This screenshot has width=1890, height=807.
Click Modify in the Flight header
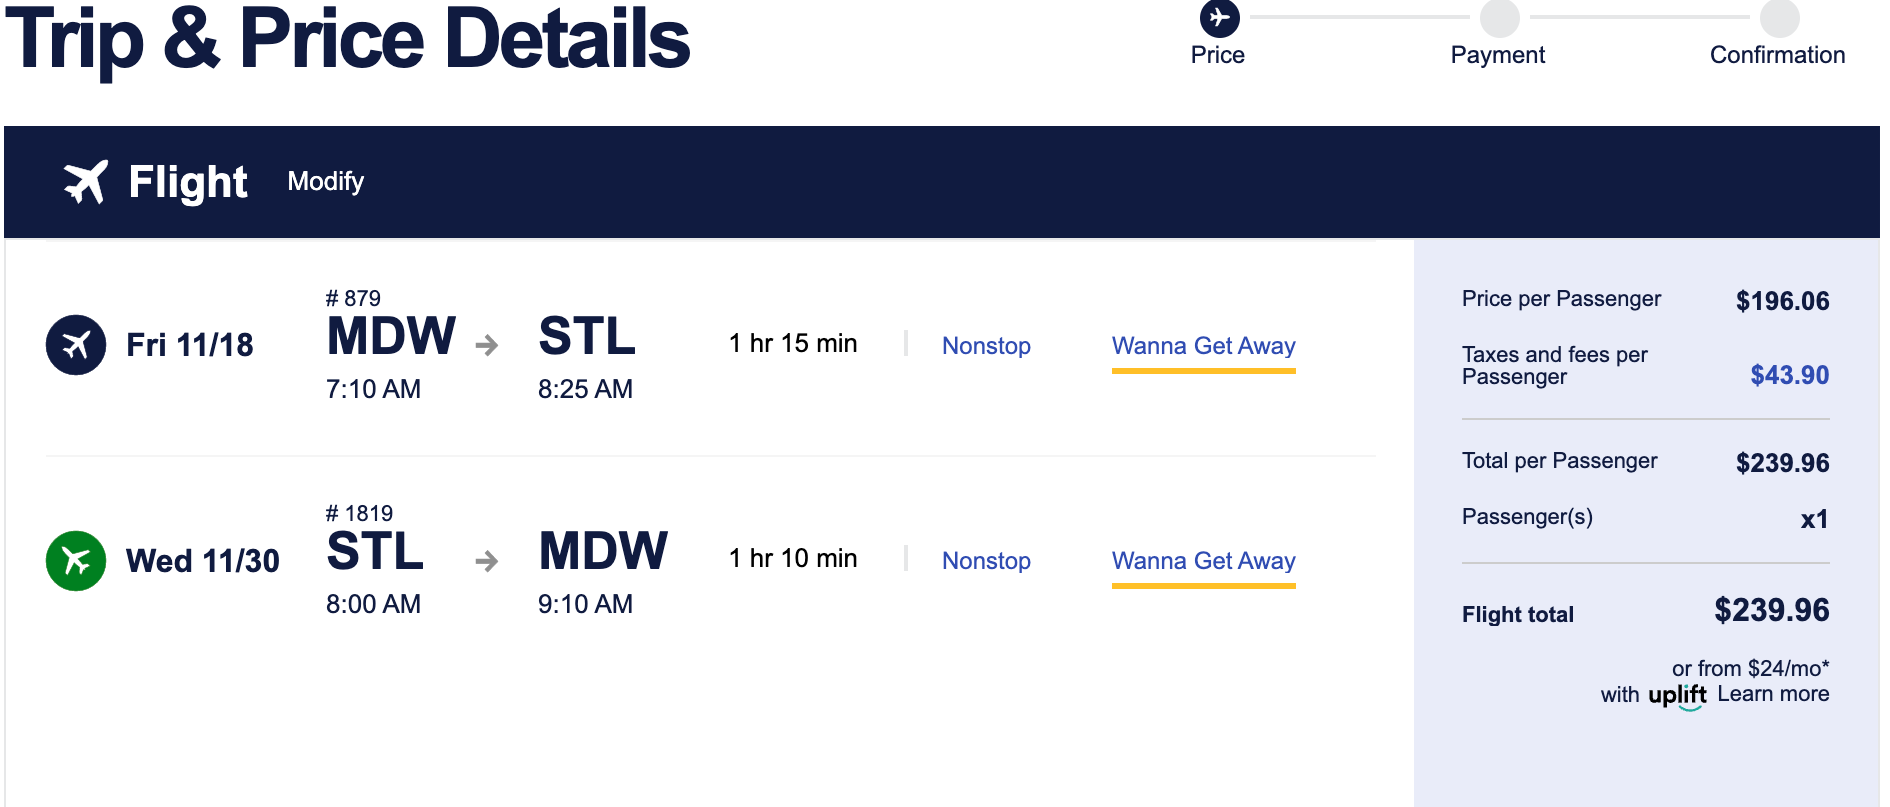pyautogui.click(x=325, y=182)
